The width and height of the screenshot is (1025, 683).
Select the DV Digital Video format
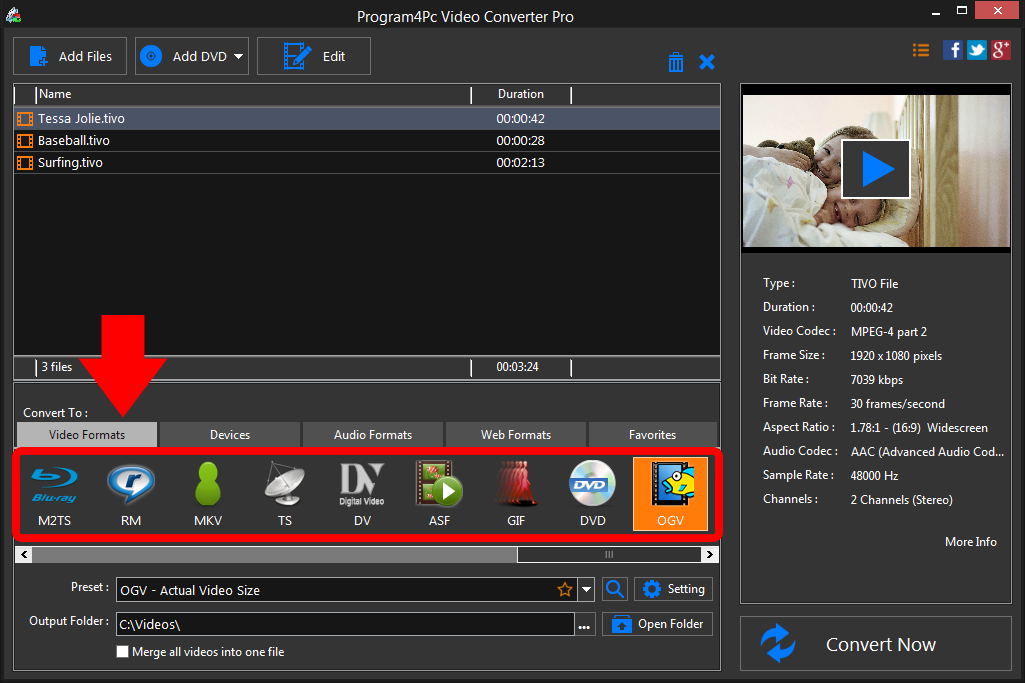click(x=362, y=493)
